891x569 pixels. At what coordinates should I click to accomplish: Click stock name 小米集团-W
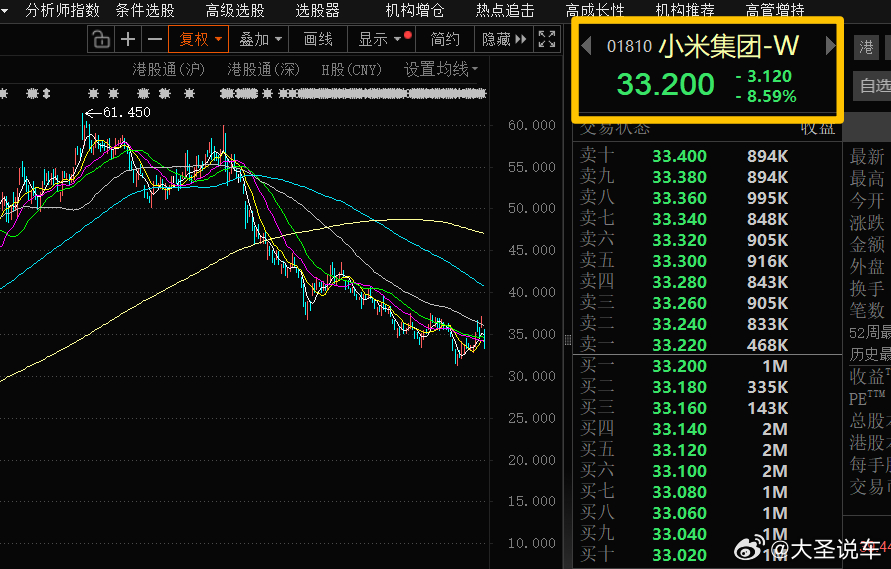pyautogui.click(x=729, y=46)
